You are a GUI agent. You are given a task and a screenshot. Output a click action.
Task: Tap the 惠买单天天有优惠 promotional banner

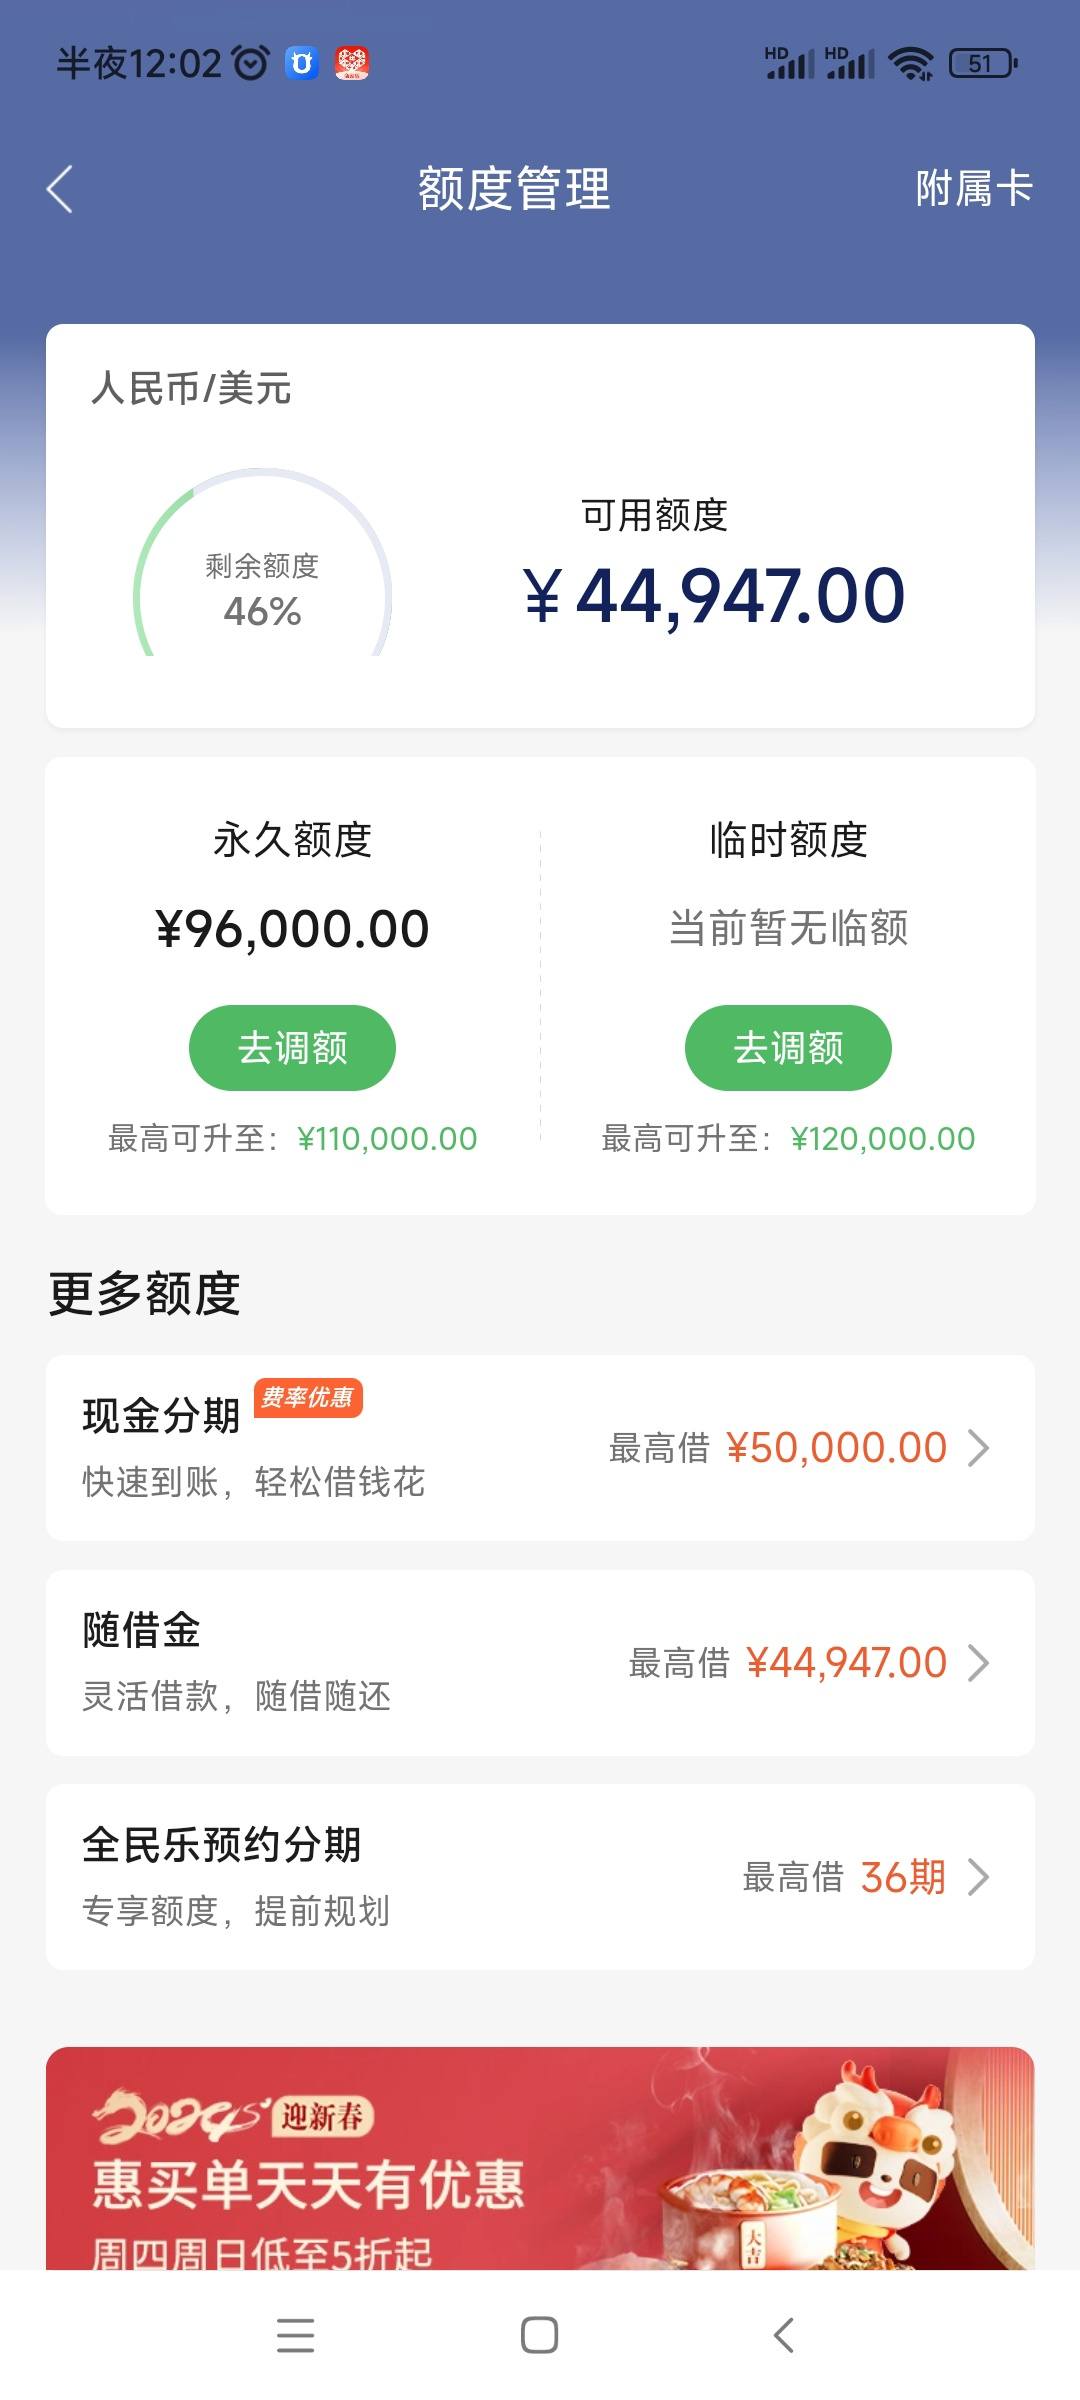540,2158
